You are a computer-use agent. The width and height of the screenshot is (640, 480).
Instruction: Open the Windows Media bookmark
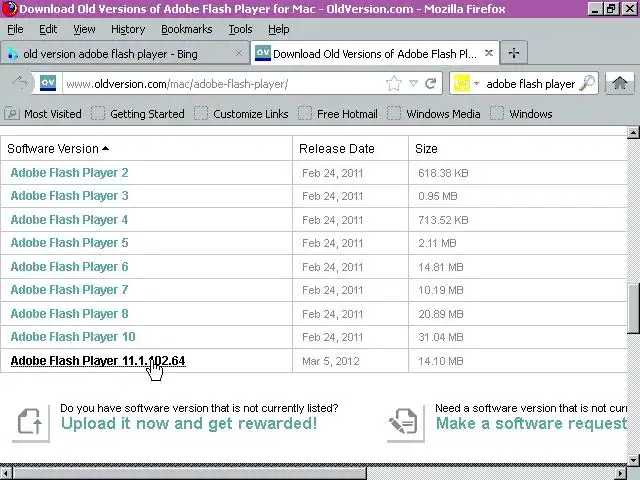tap(434, 114)
